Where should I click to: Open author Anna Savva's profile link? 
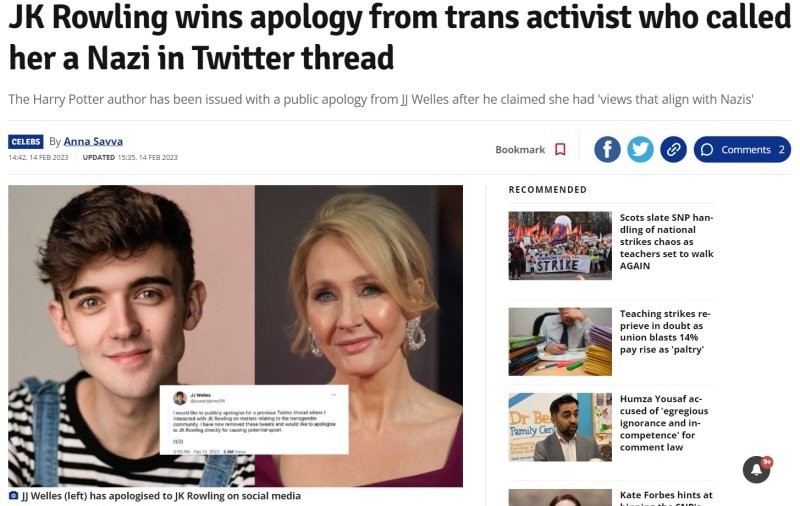coord(93,141)
